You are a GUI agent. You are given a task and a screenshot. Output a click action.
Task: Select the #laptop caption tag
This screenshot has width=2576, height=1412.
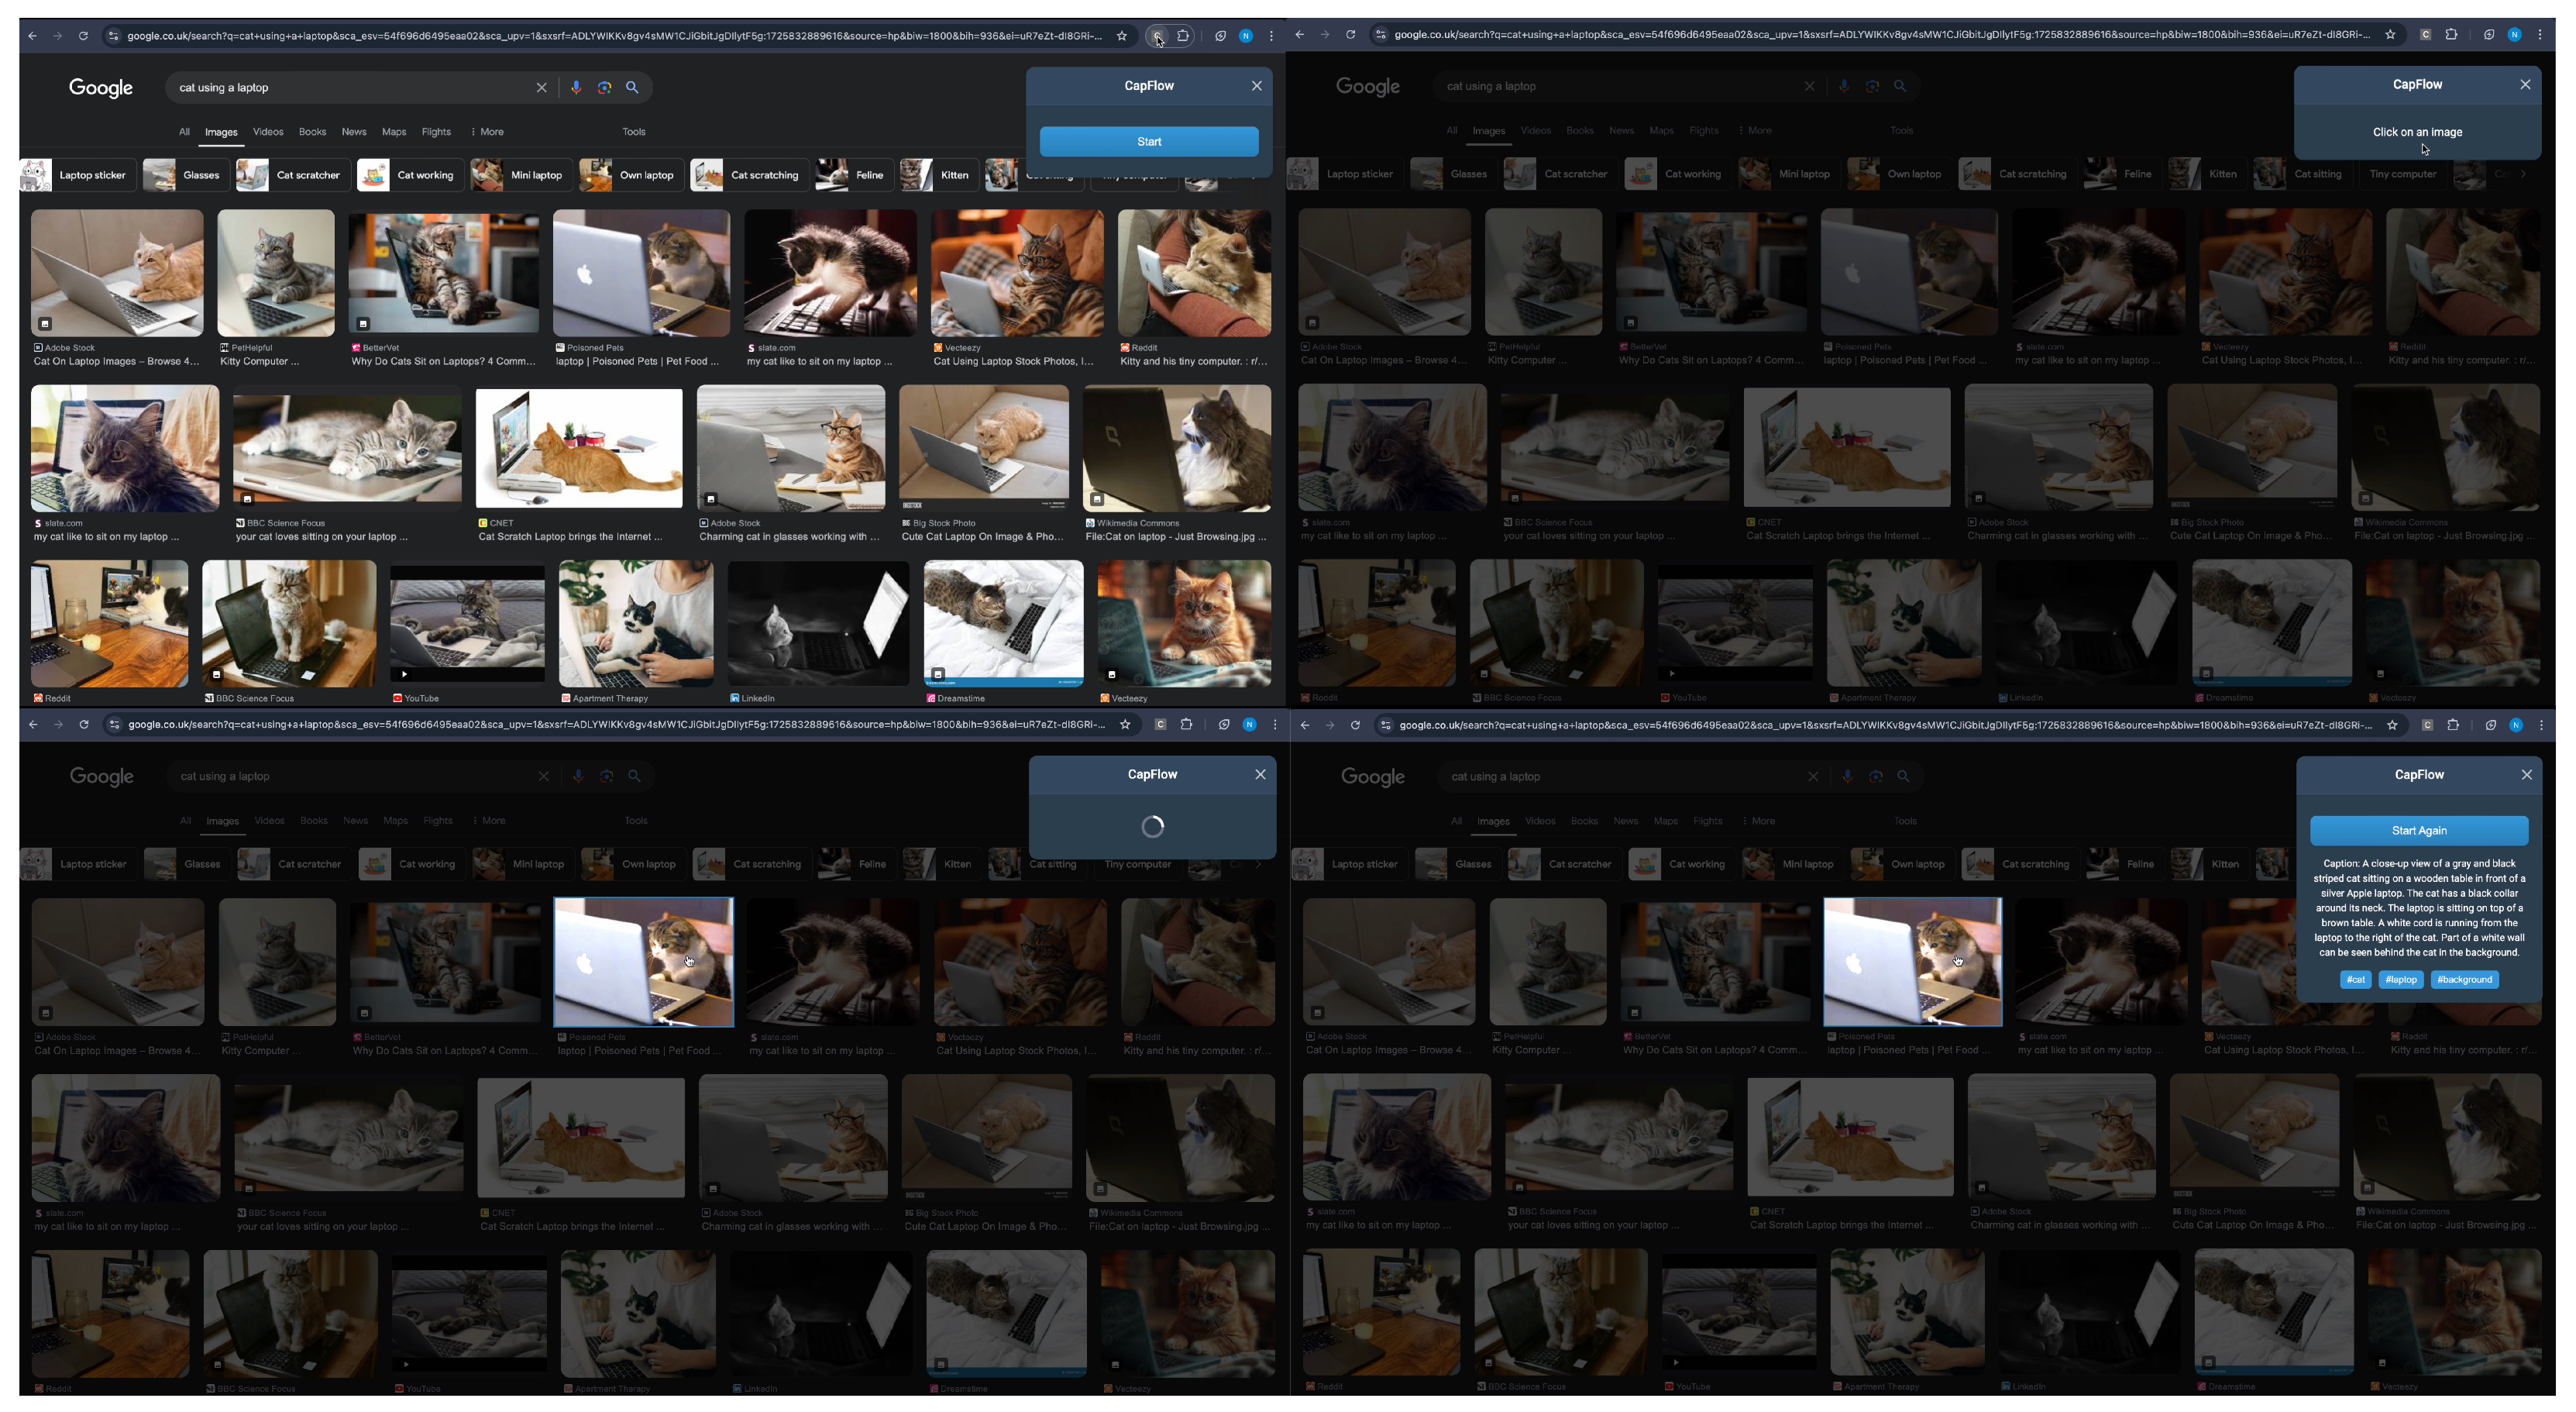point(2400,979)
